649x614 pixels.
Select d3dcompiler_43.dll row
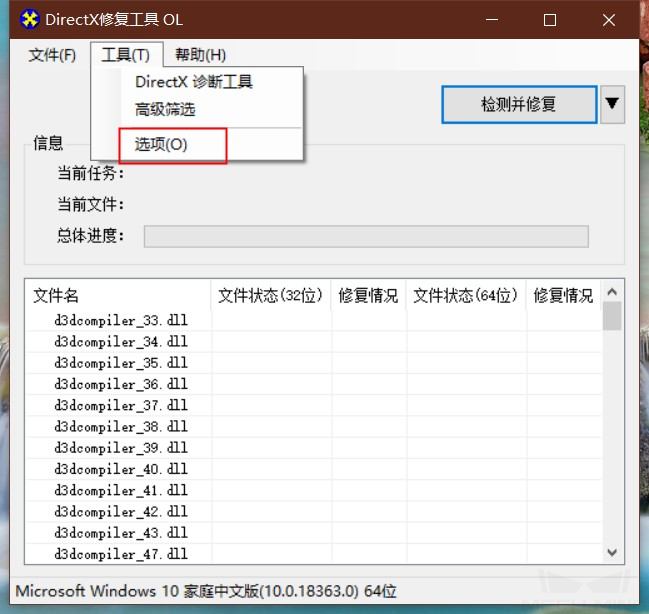(313, 533)
